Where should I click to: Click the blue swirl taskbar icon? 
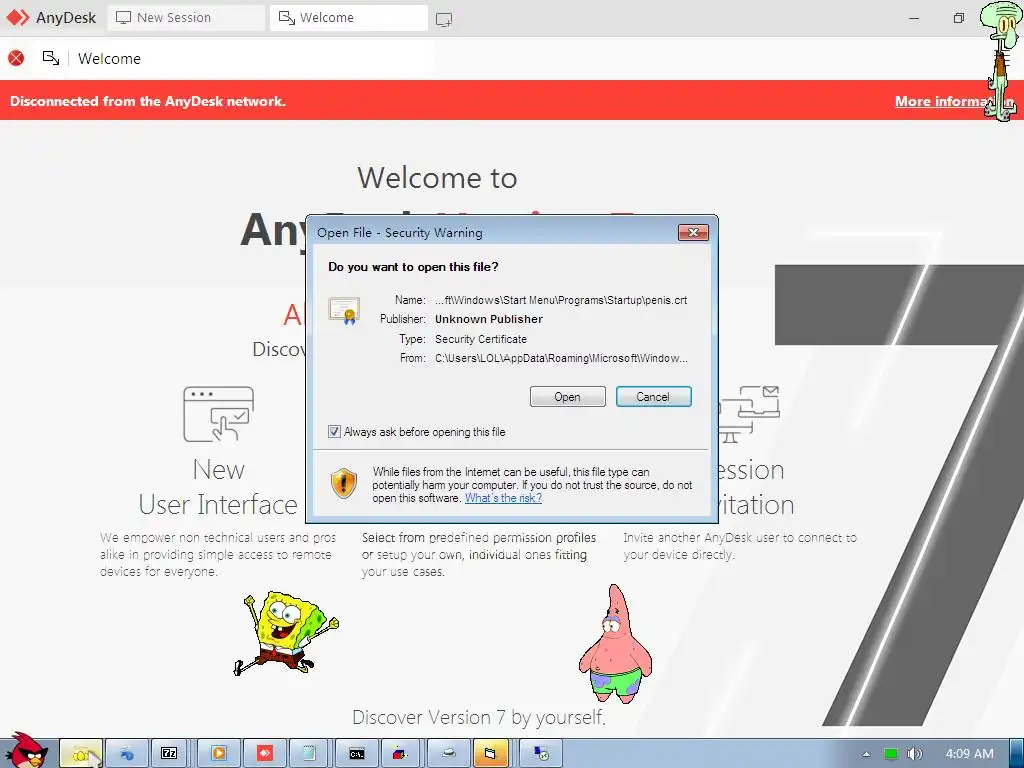tap(127, 754)
